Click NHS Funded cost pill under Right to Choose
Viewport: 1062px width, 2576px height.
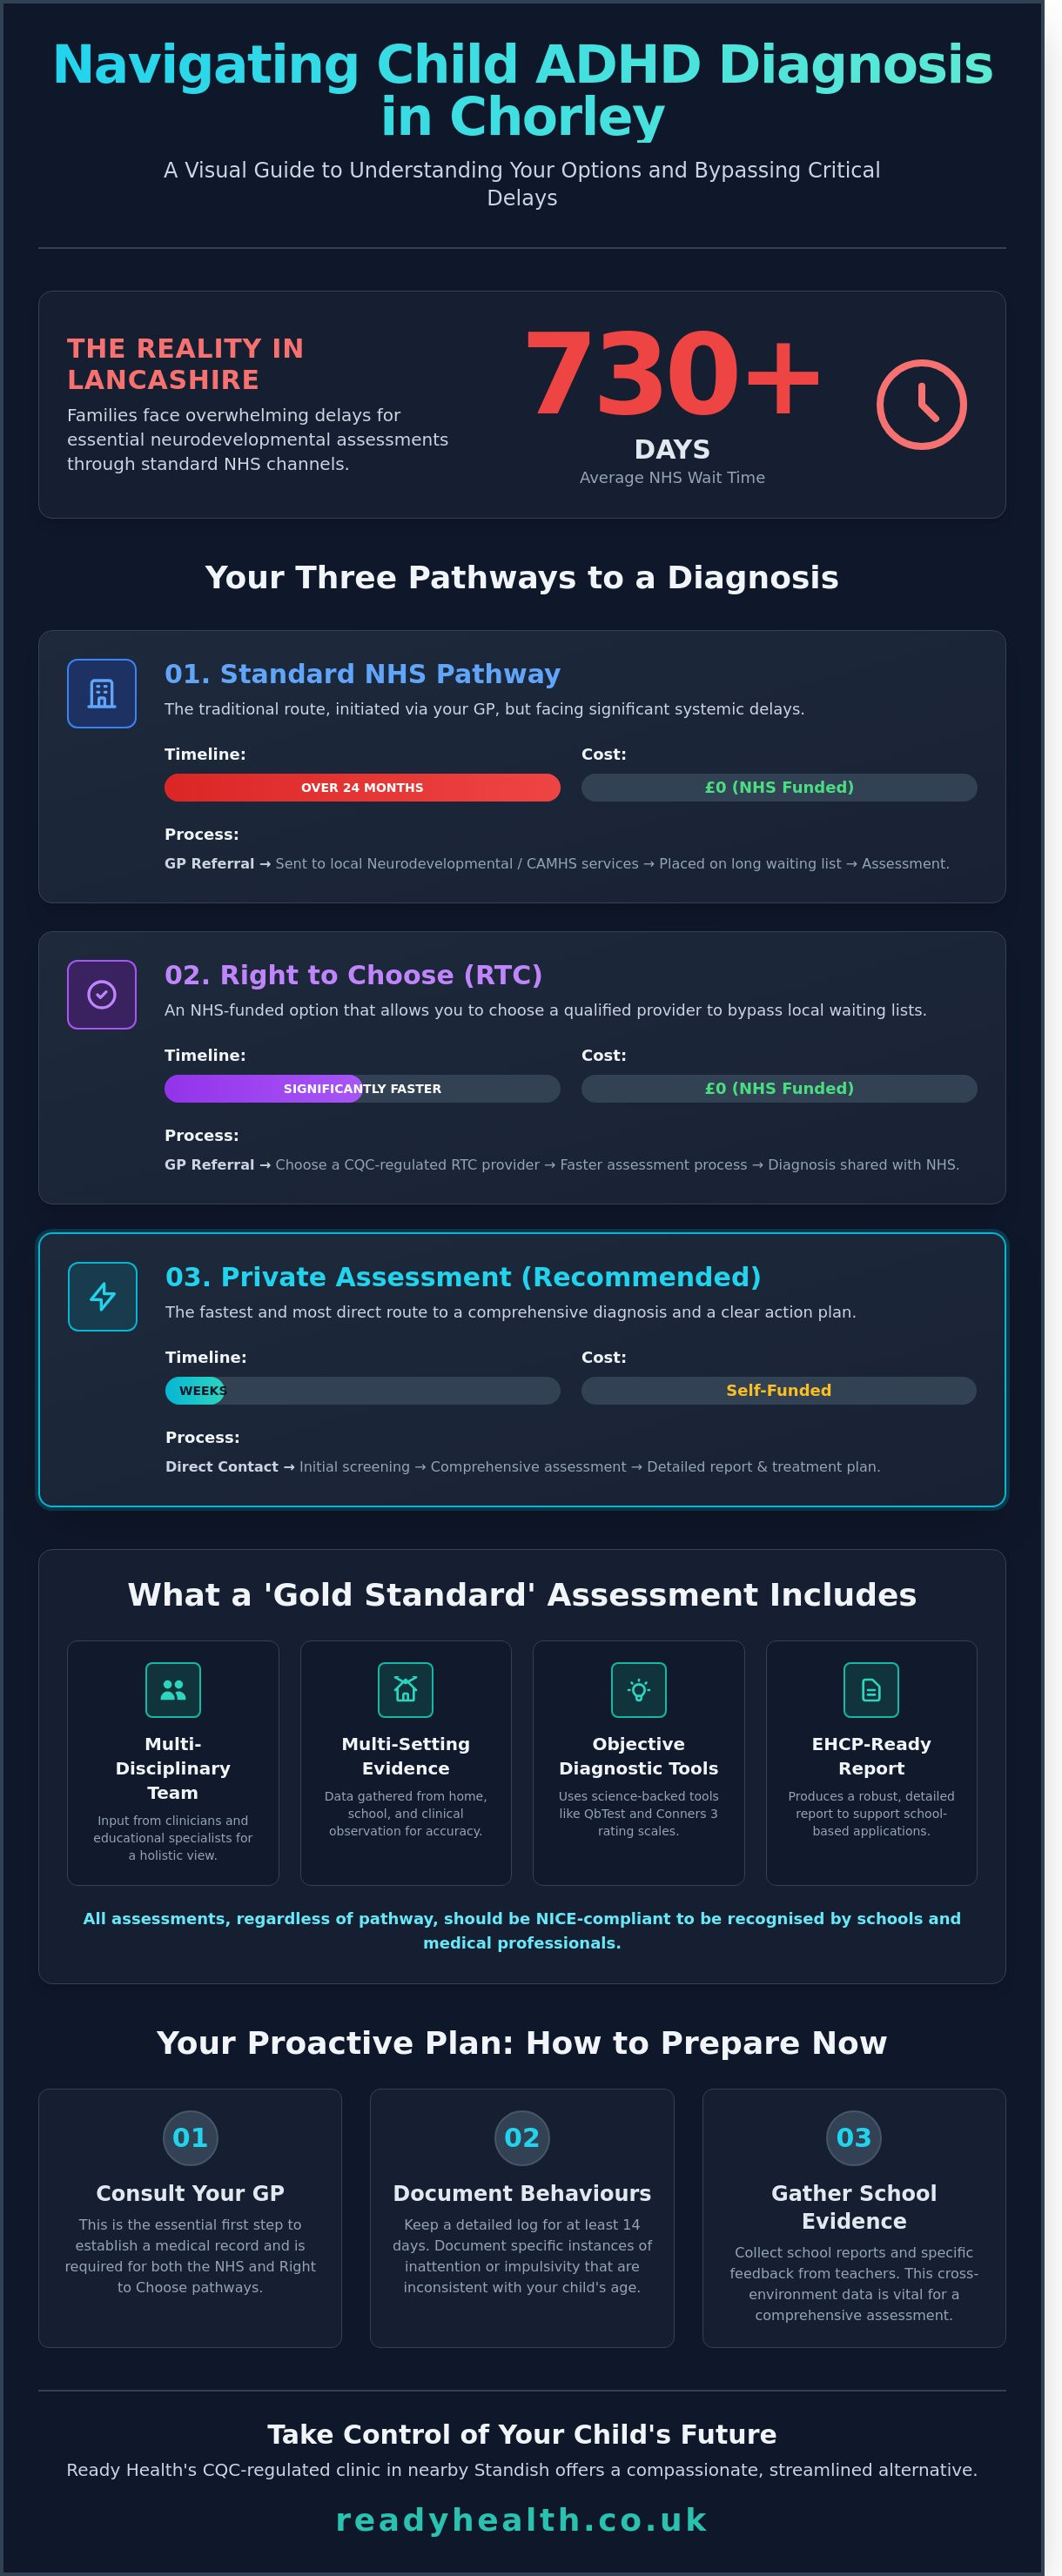tap(779, 1088)
